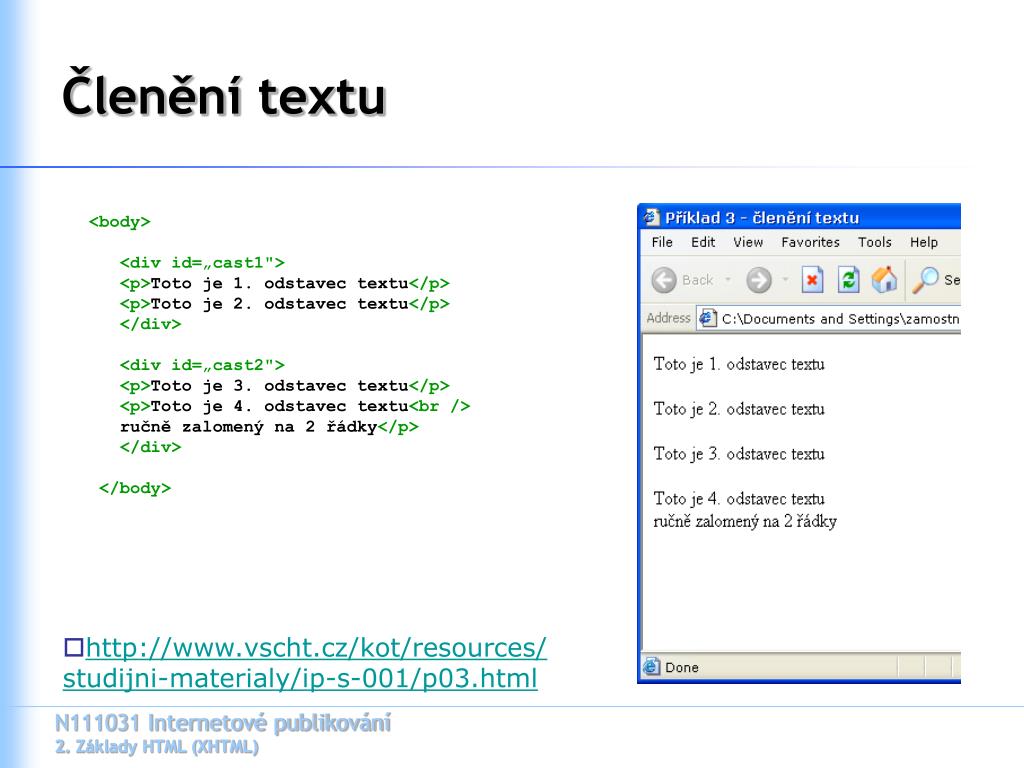Image resolution: width=1024 pixels, height=768 pixels.
Task: Click the code line div id cast2
Action: pyautogui.click(x=202, y=365)
